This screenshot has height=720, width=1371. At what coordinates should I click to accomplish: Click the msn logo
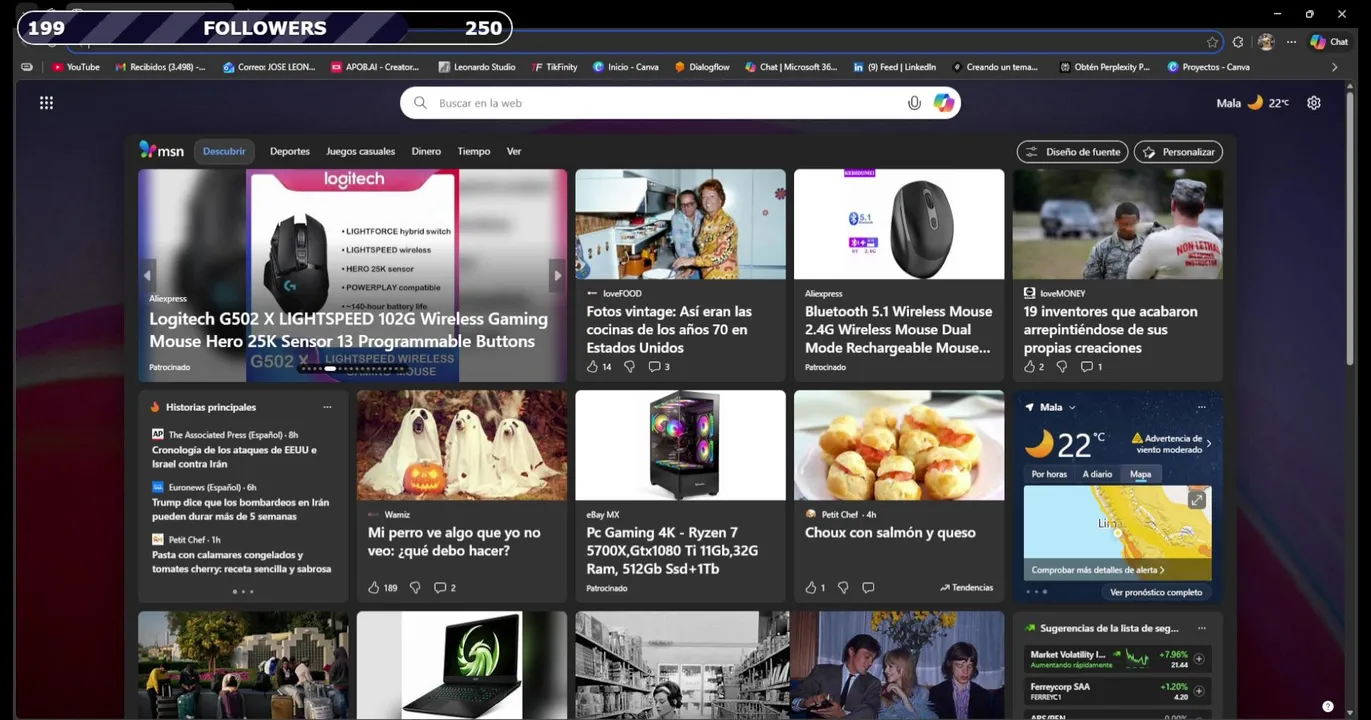pyautogui.click(x=162, y=151)
